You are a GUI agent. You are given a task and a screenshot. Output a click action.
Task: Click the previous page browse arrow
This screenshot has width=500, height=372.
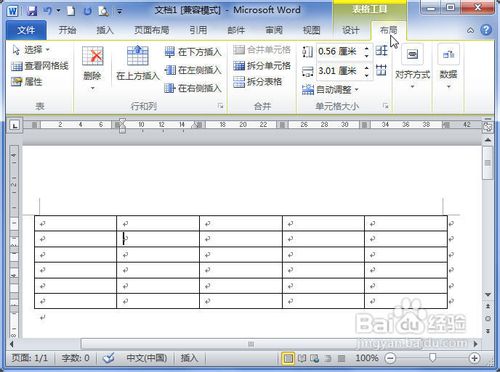(x=488, y=306)
